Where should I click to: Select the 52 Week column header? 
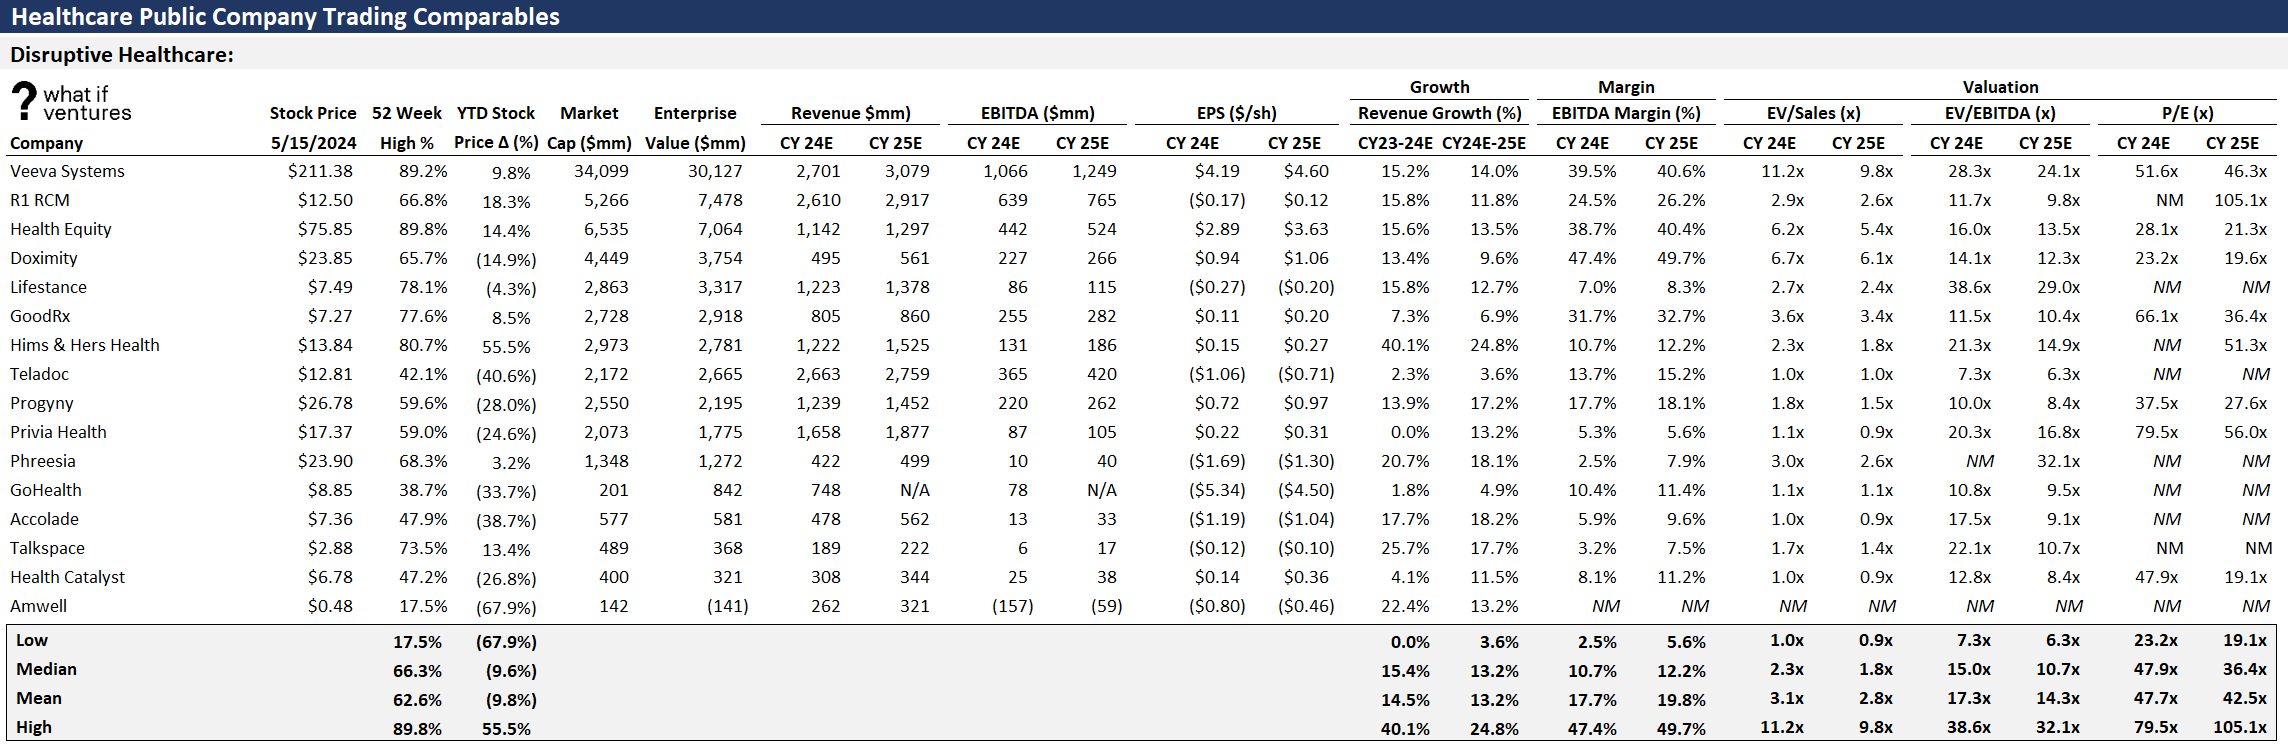tap(407, 113)
